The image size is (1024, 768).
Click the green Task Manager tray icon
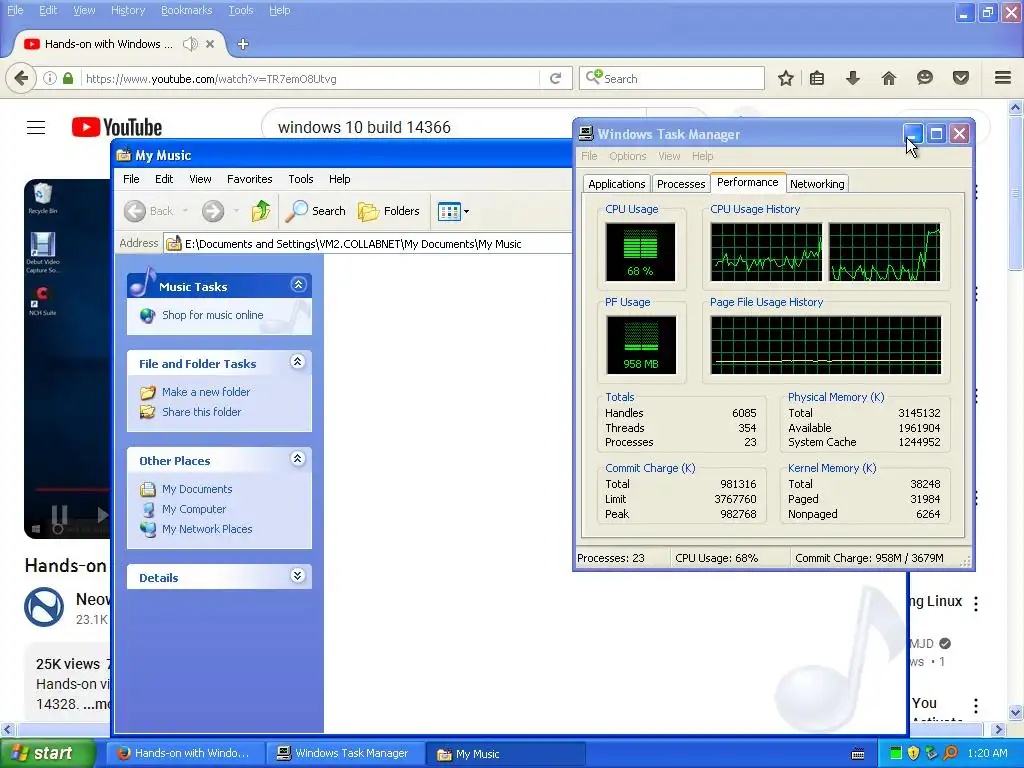pyautogui.click(x=896, y=753)
